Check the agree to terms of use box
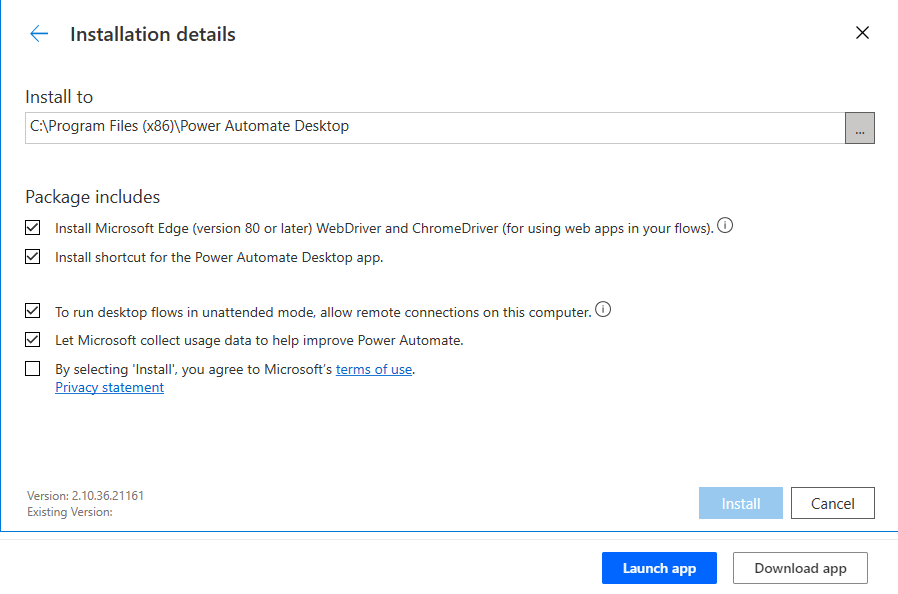 coord(33,368)
